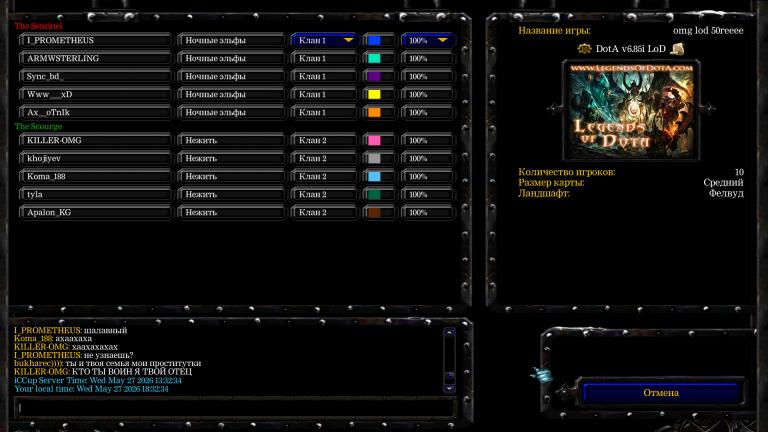The image size is (768, 432).
Task: Click the Legends of Dota map preview image
Action: 631,110
